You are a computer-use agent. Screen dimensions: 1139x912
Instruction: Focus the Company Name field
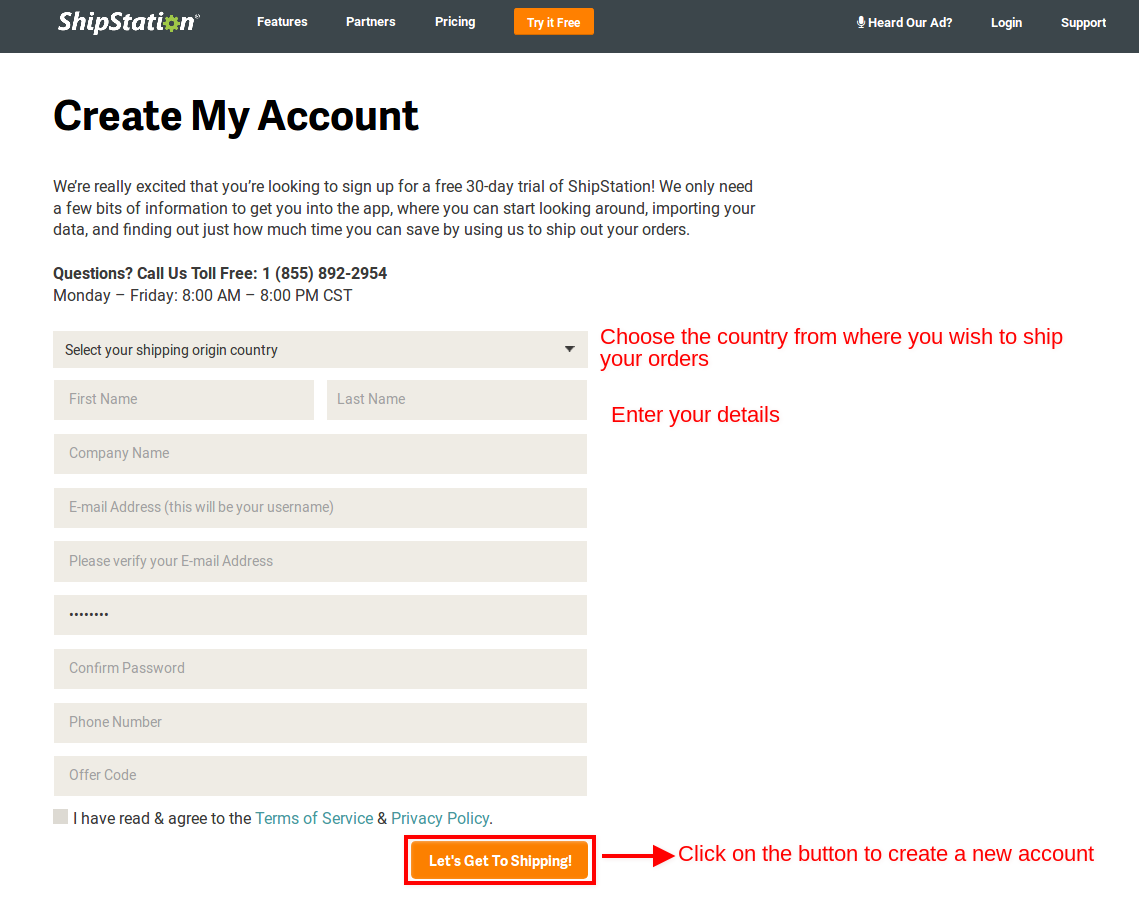[x=320, y=454]
